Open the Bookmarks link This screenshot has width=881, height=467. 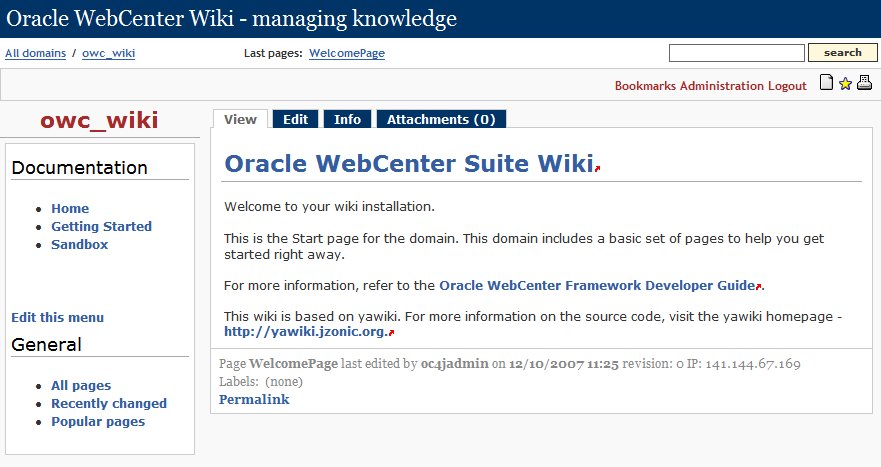[645, 85]
